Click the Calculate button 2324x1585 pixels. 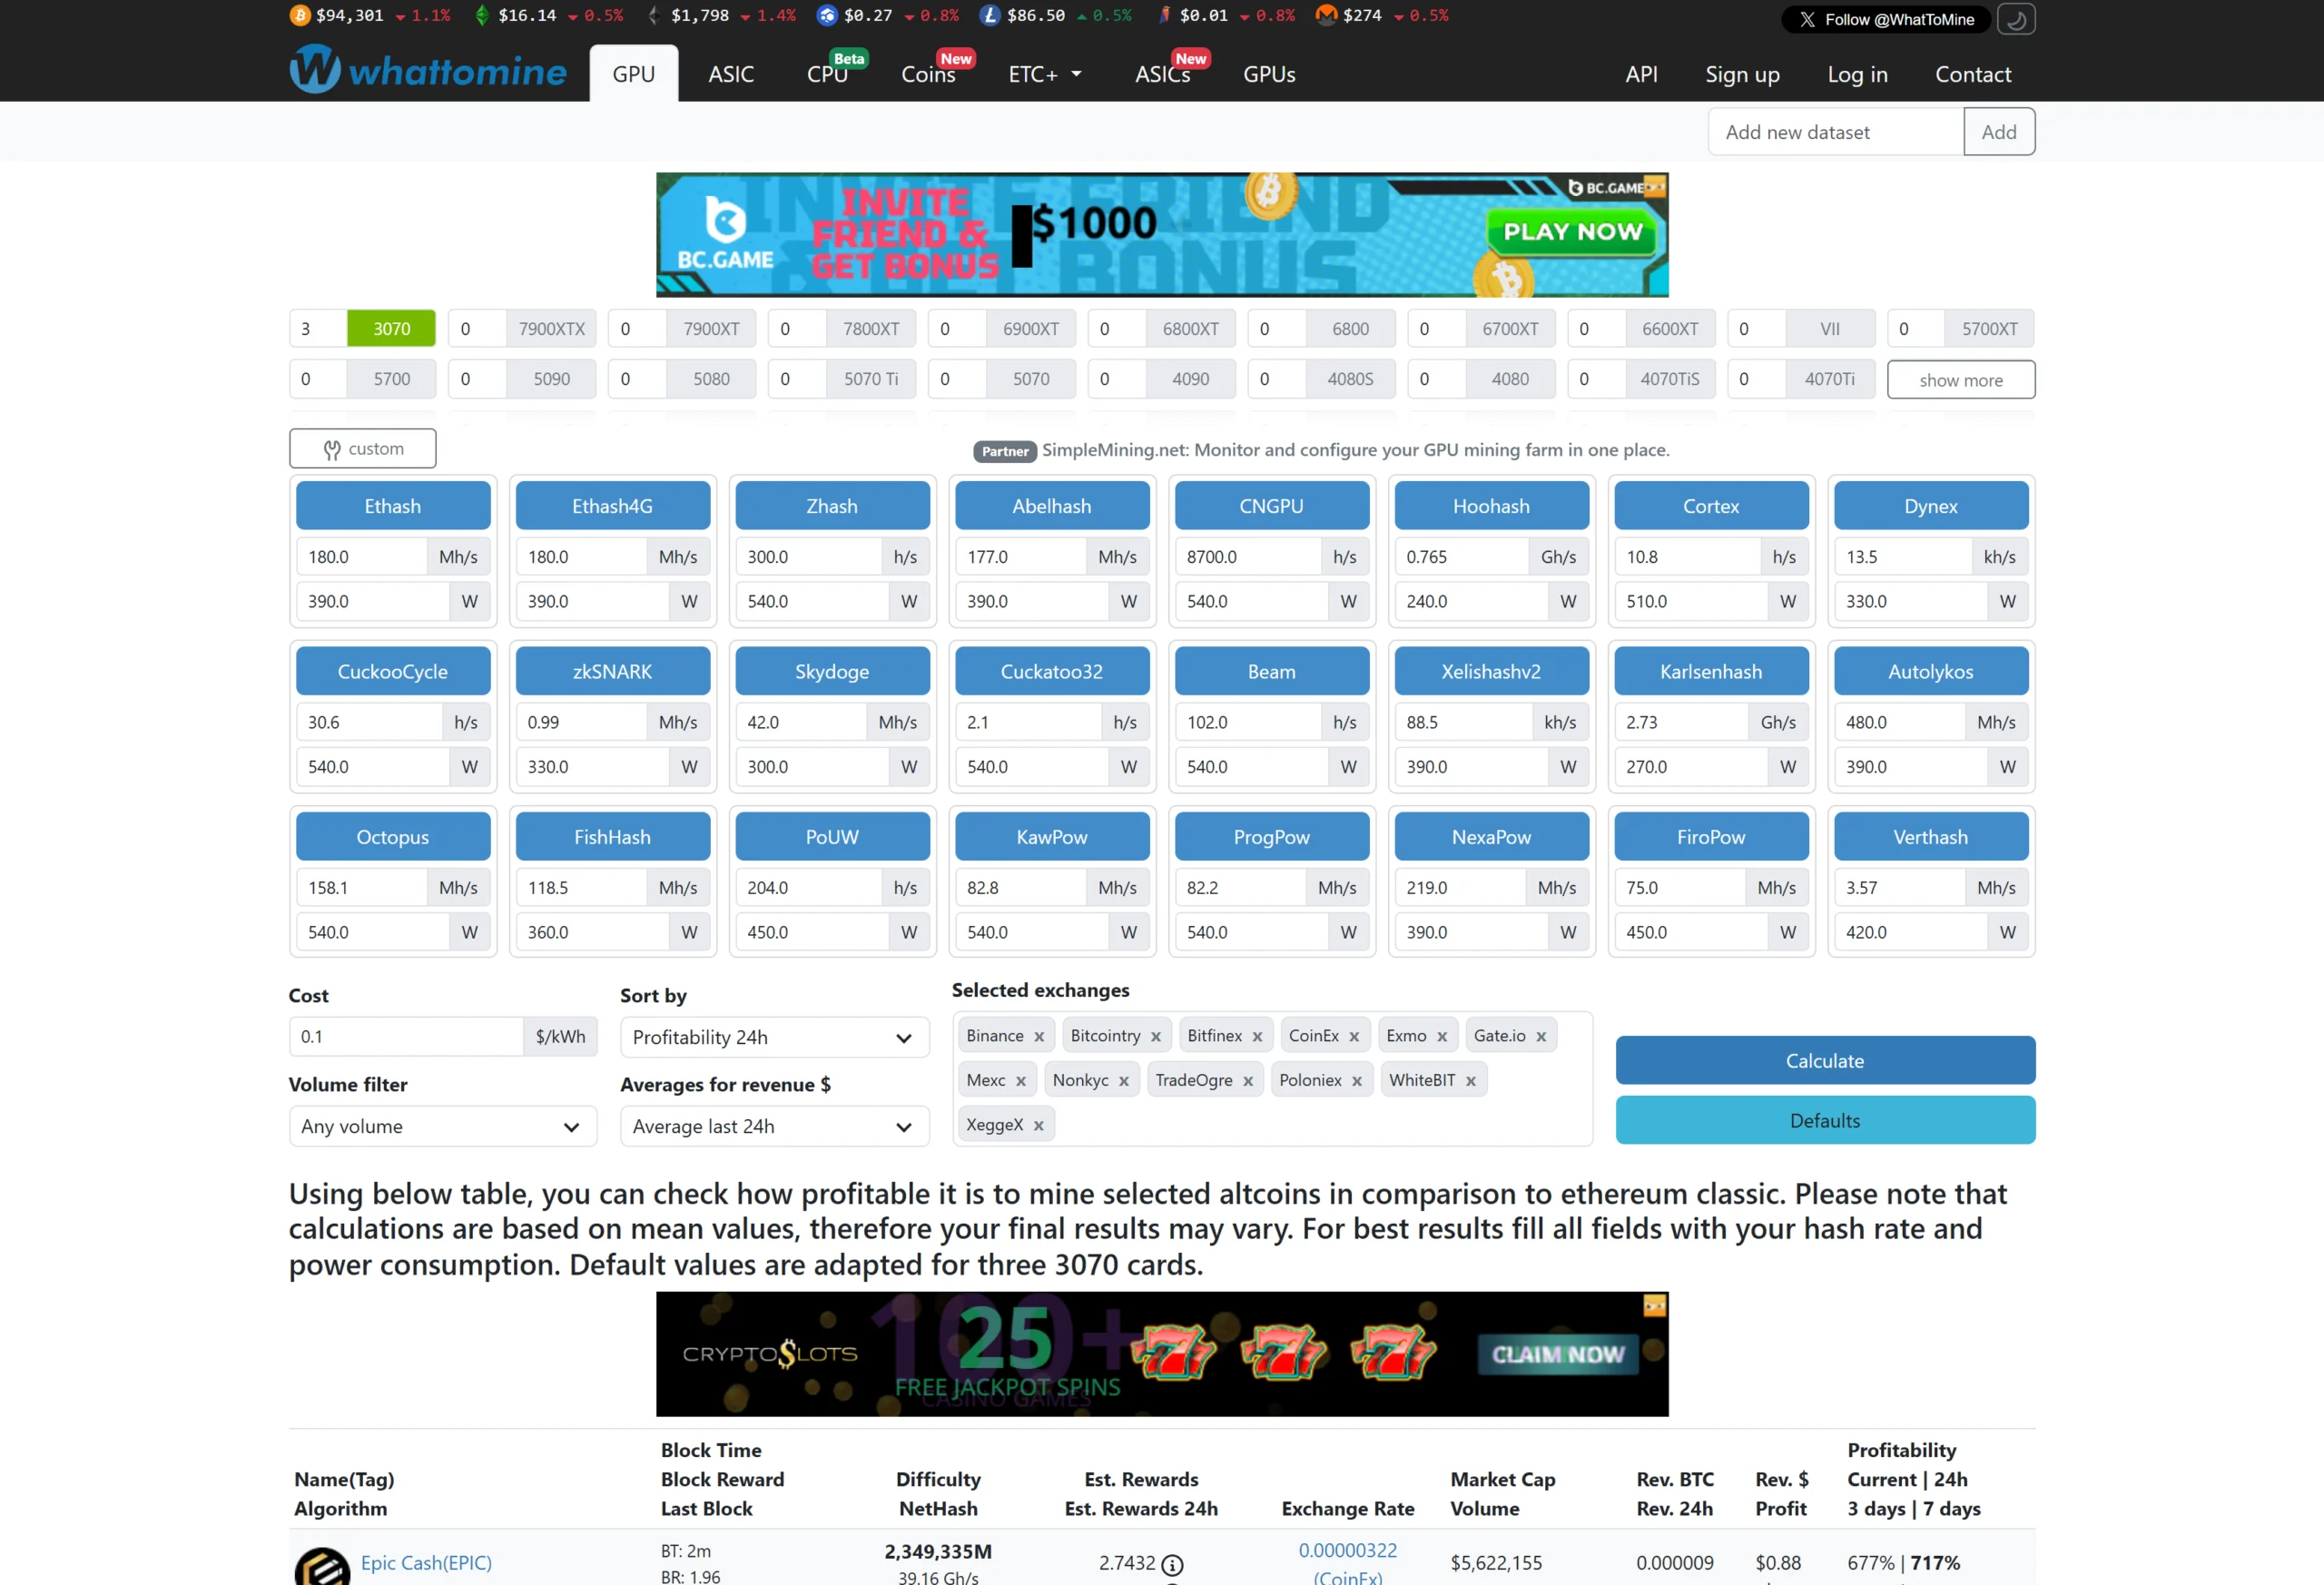point(1825,1060)
